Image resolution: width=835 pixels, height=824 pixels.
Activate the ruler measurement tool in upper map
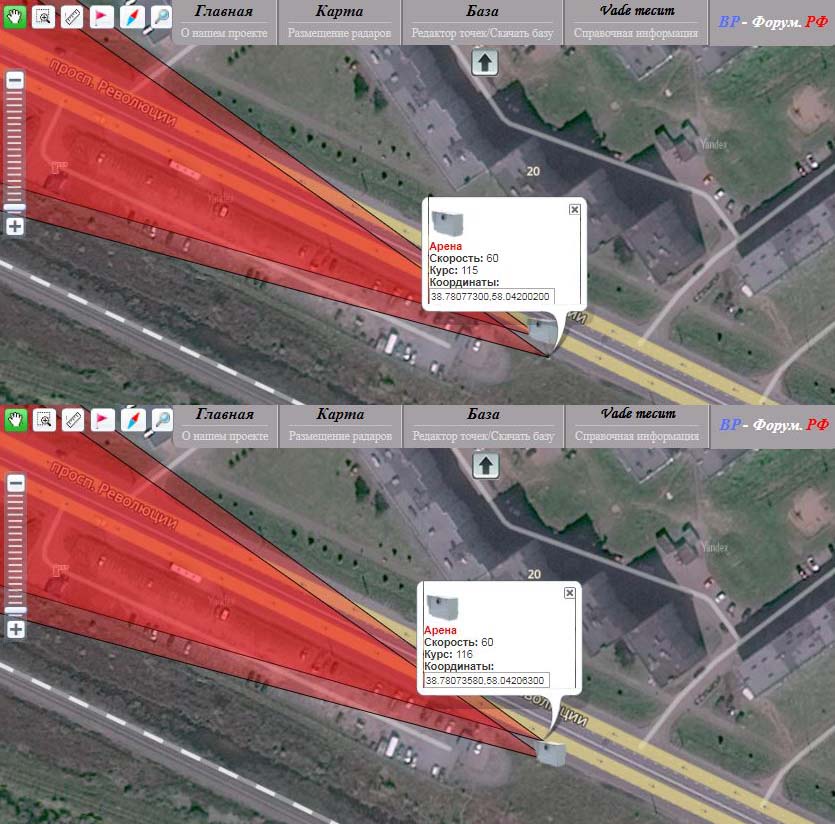click(x=72, y=16)
